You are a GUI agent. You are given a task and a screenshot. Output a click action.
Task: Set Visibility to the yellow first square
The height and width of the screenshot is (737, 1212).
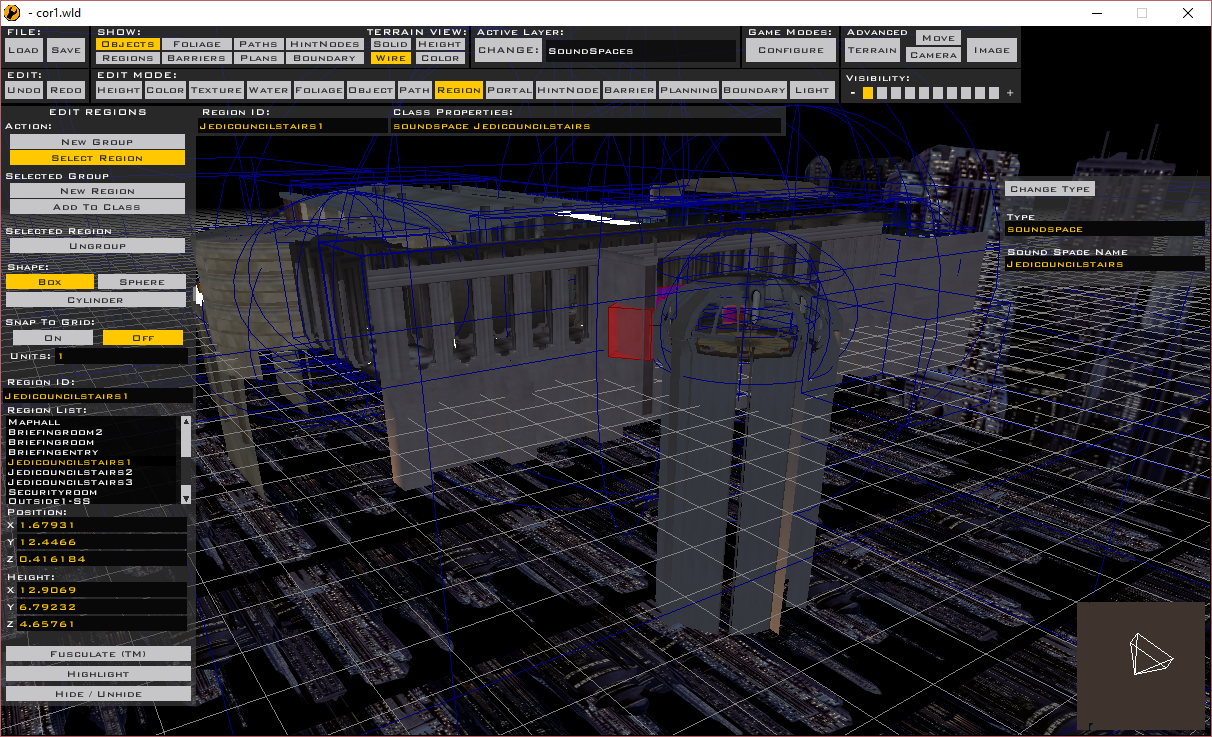click(868, 93)
